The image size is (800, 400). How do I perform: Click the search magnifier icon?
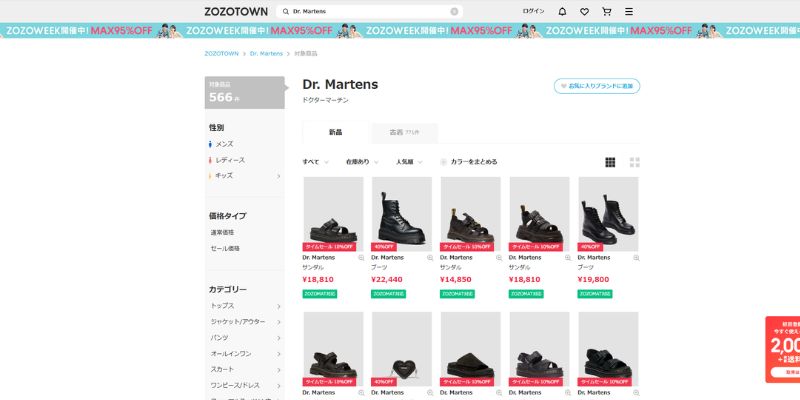tap(286, 11)
